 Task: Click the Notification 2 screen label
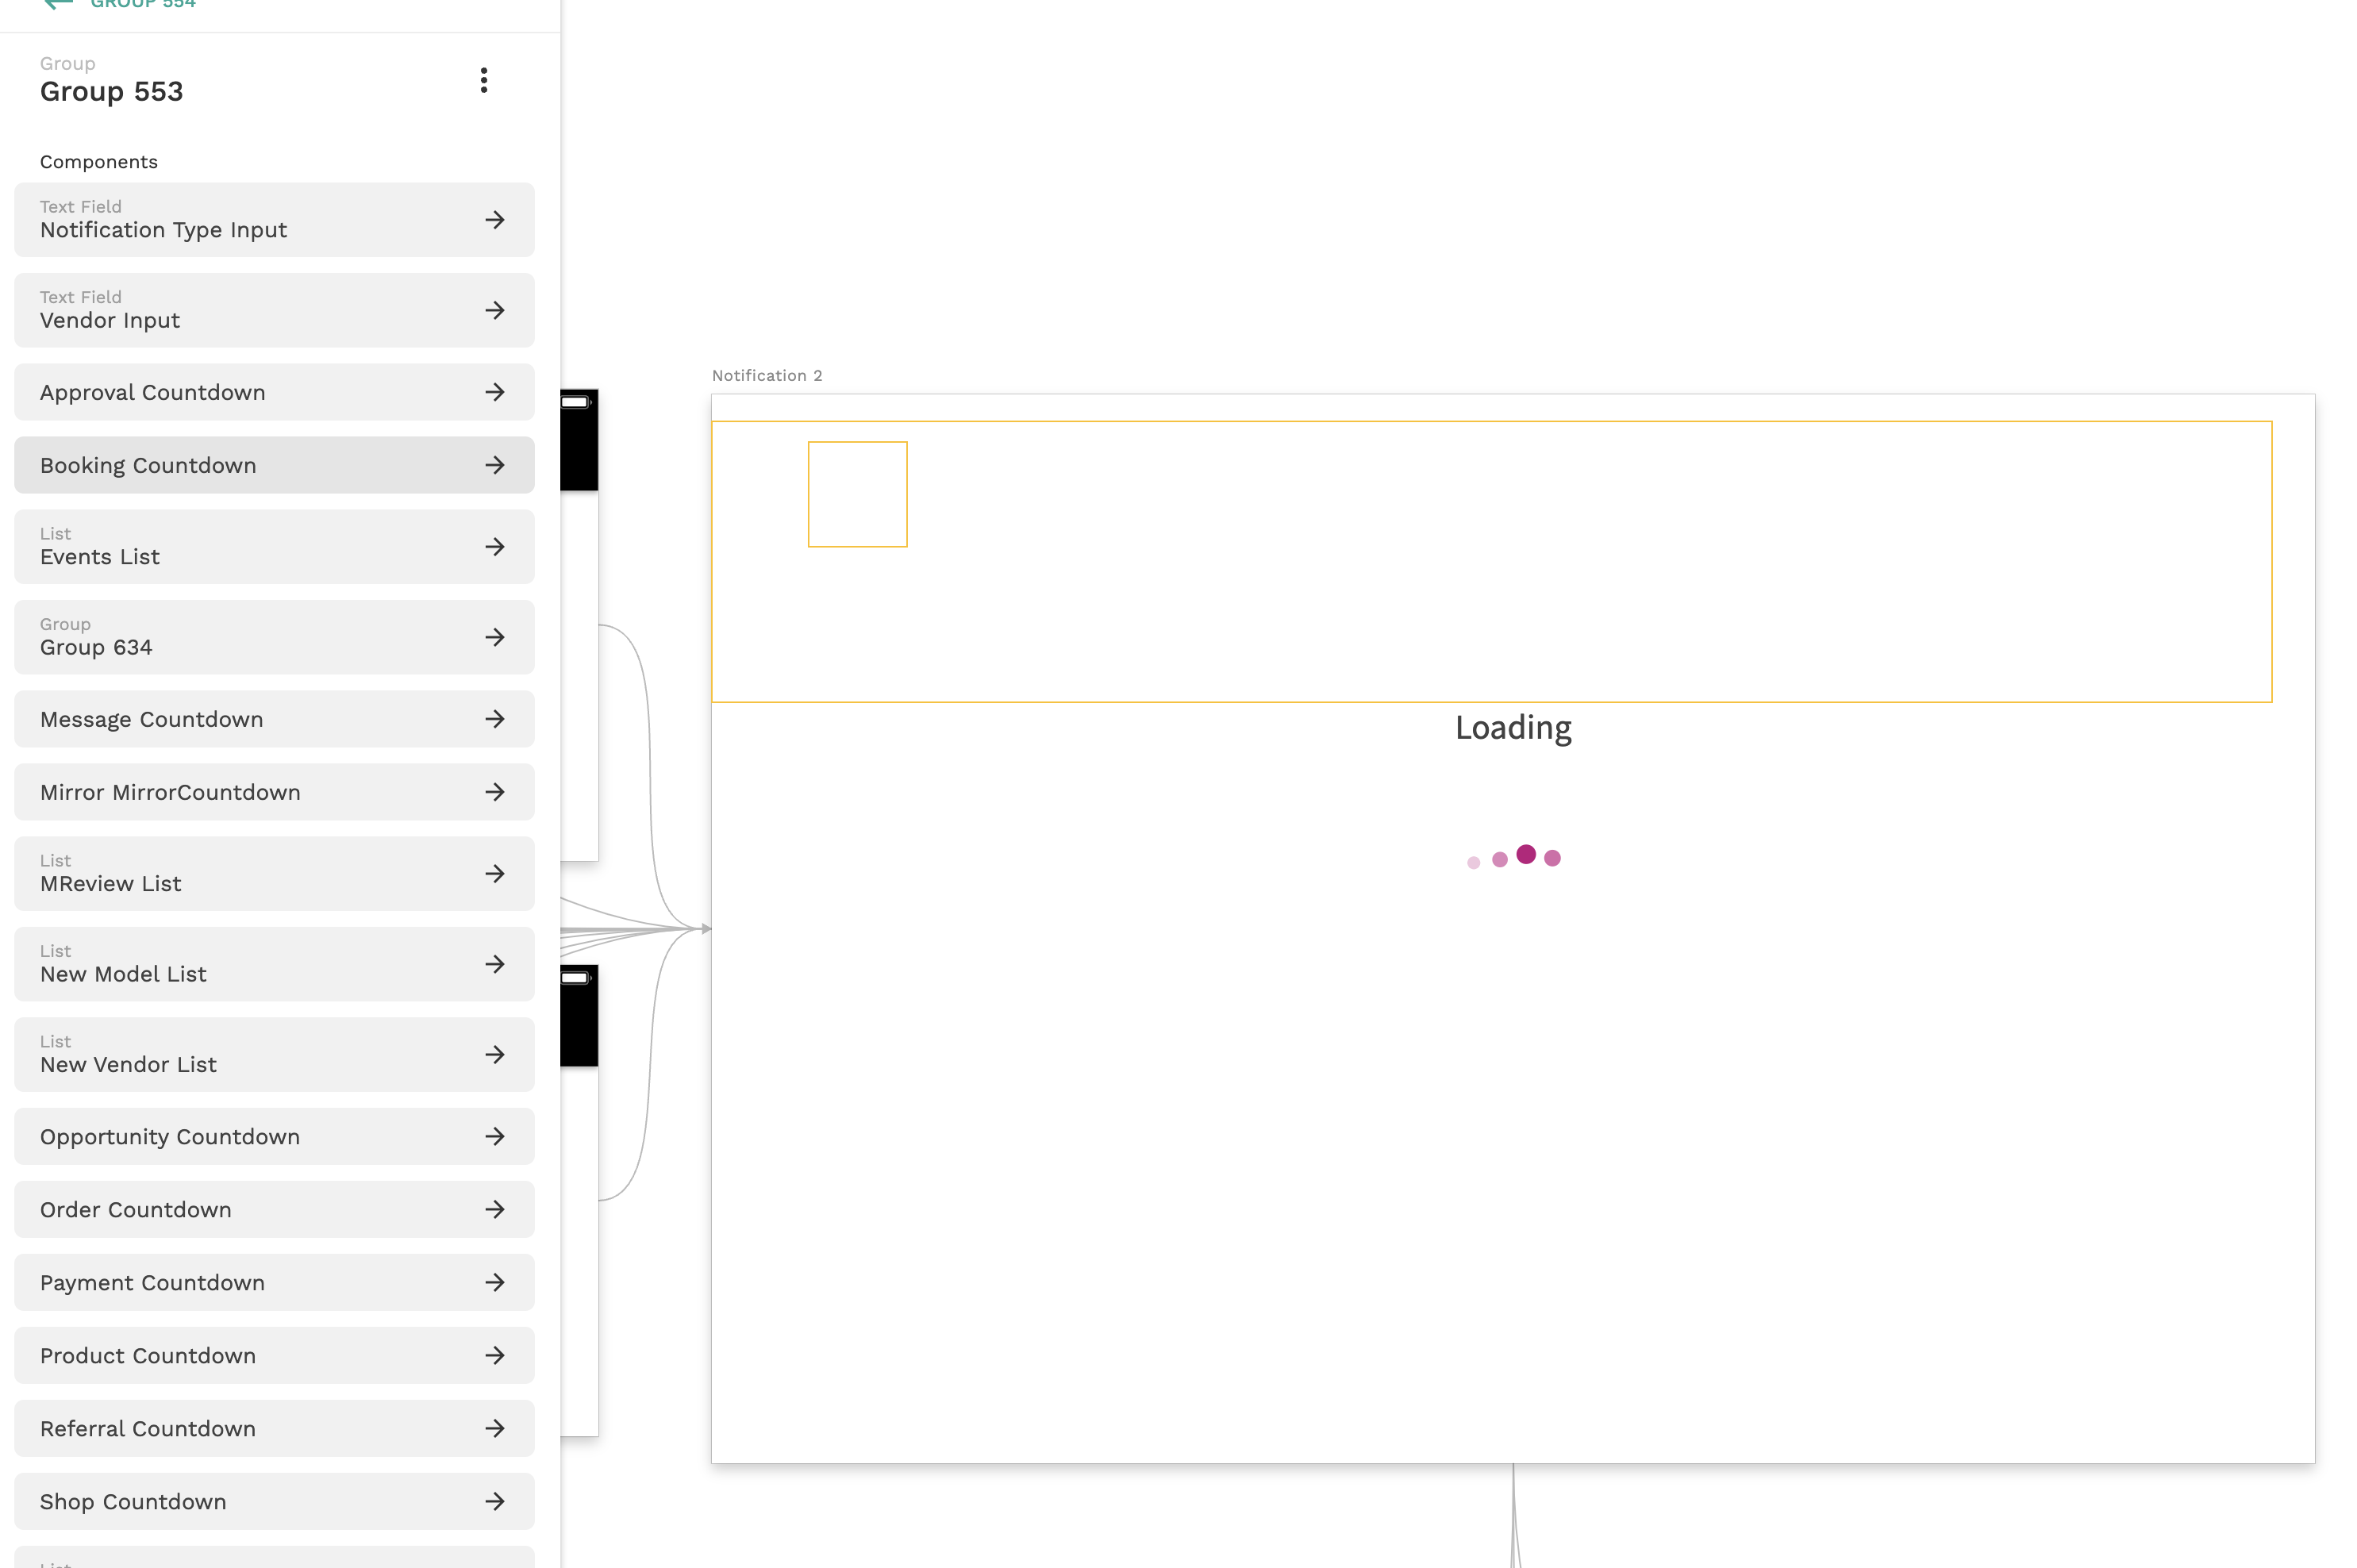click(x=766, y=376)
